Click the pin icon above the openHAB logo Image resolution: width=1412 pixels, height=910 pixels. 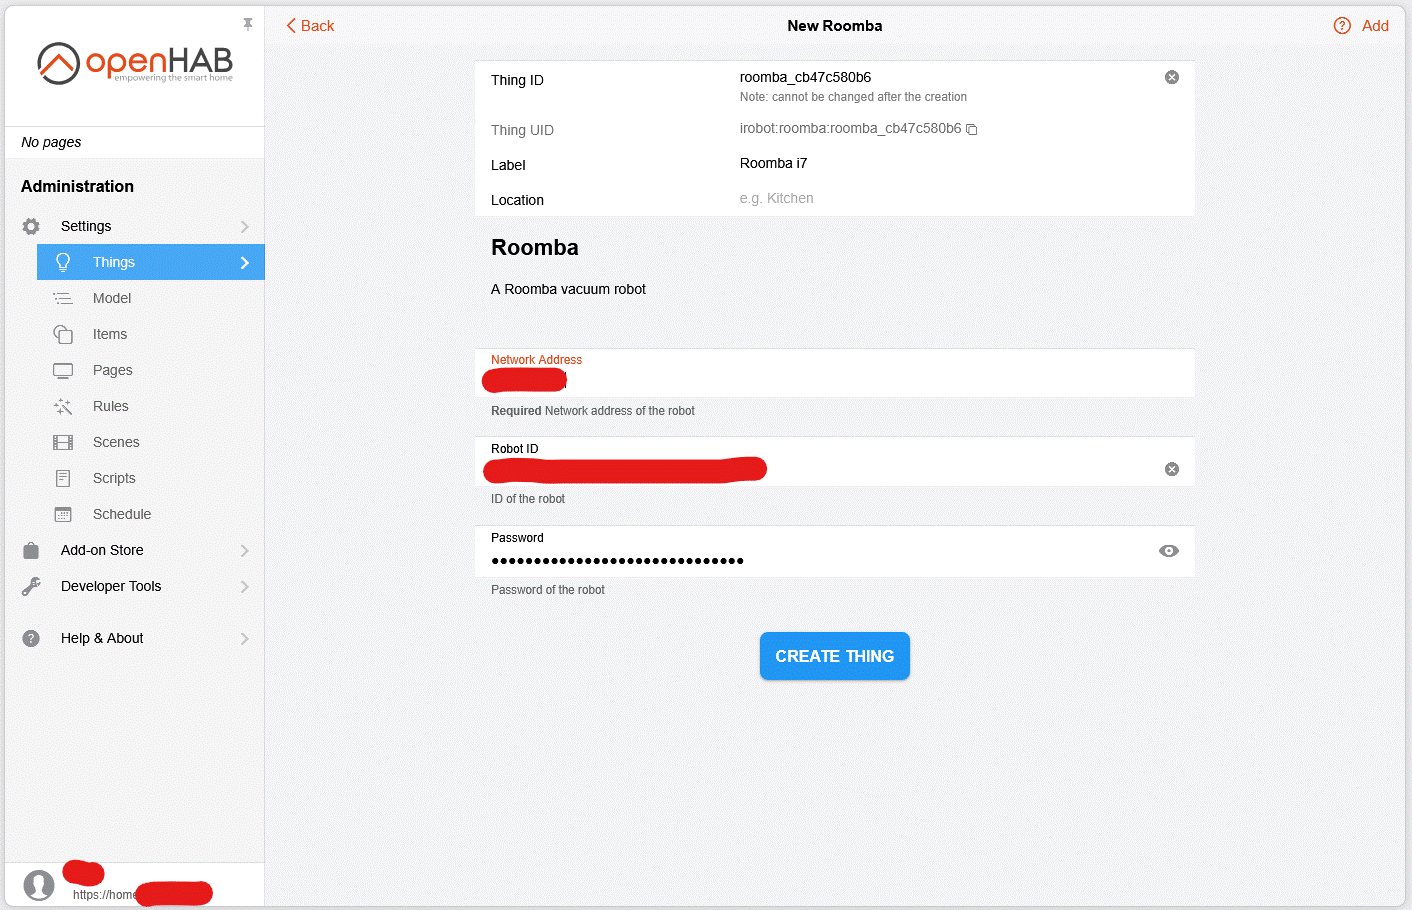pos(248,22)
